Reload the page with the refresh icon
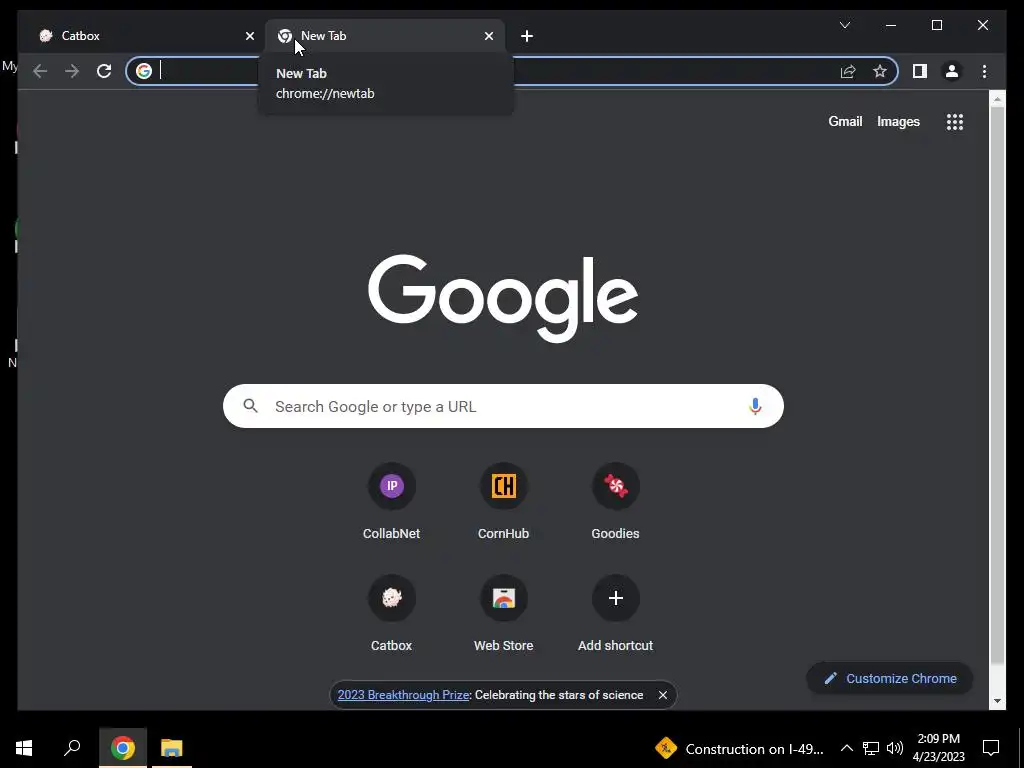The image size is (1024, 768). pos(104,71)
